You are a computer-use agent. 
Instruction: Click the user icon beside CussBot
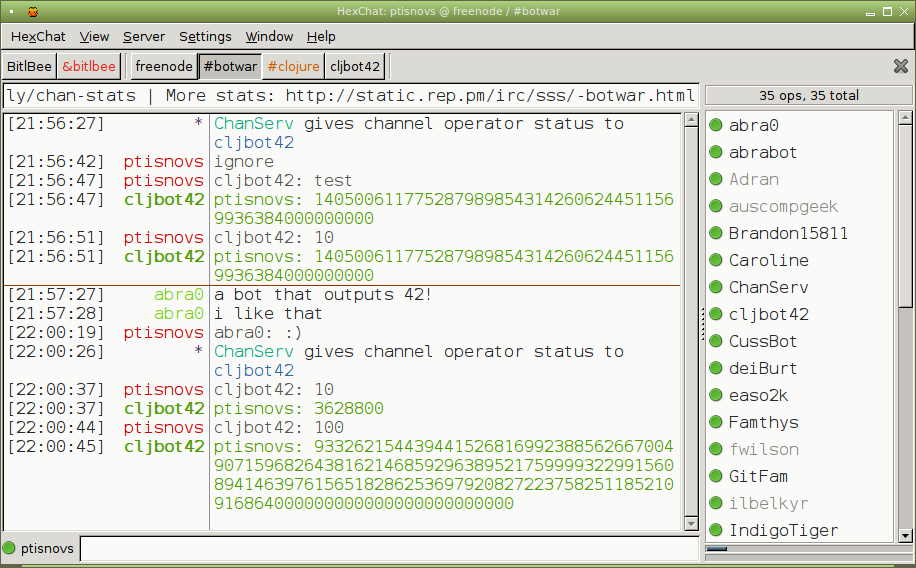[716, 341]
